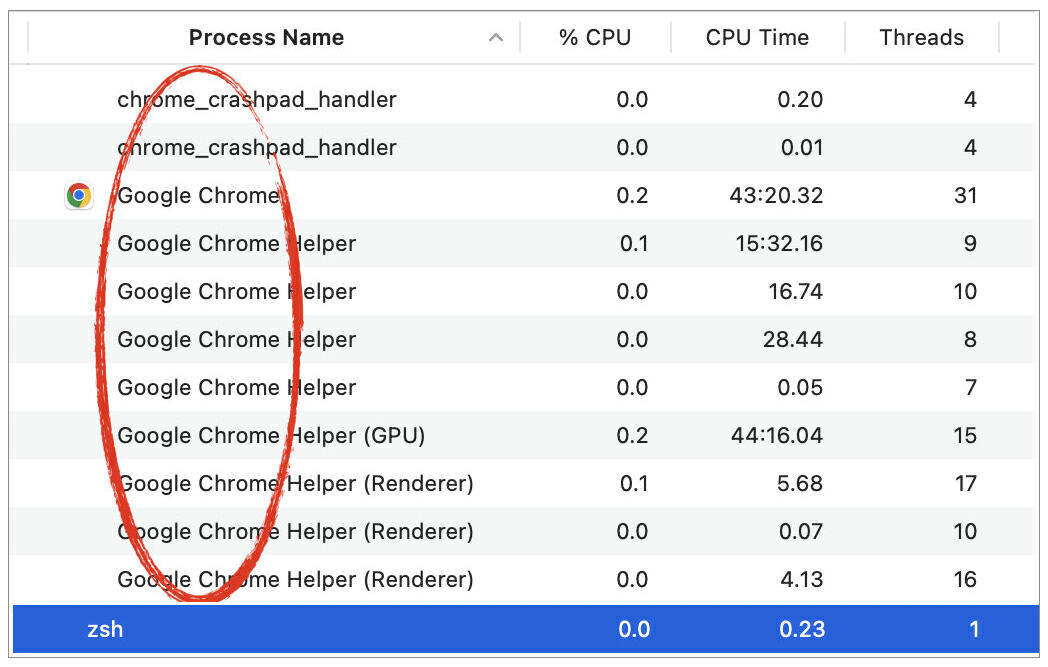The image size is (1048, 667).
Task: Select the Renderer helper with CPU Time 0.07
Action: [295, 532]
